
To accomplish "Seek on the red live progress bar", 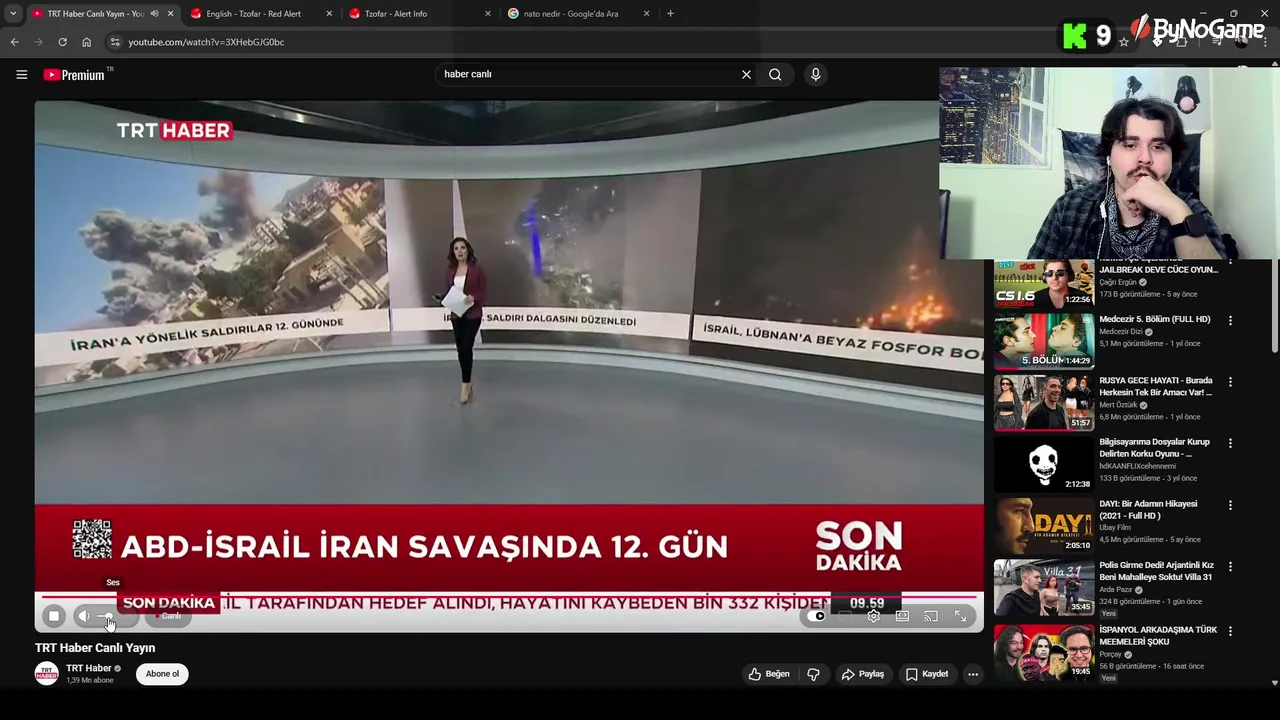I will 509,597.
